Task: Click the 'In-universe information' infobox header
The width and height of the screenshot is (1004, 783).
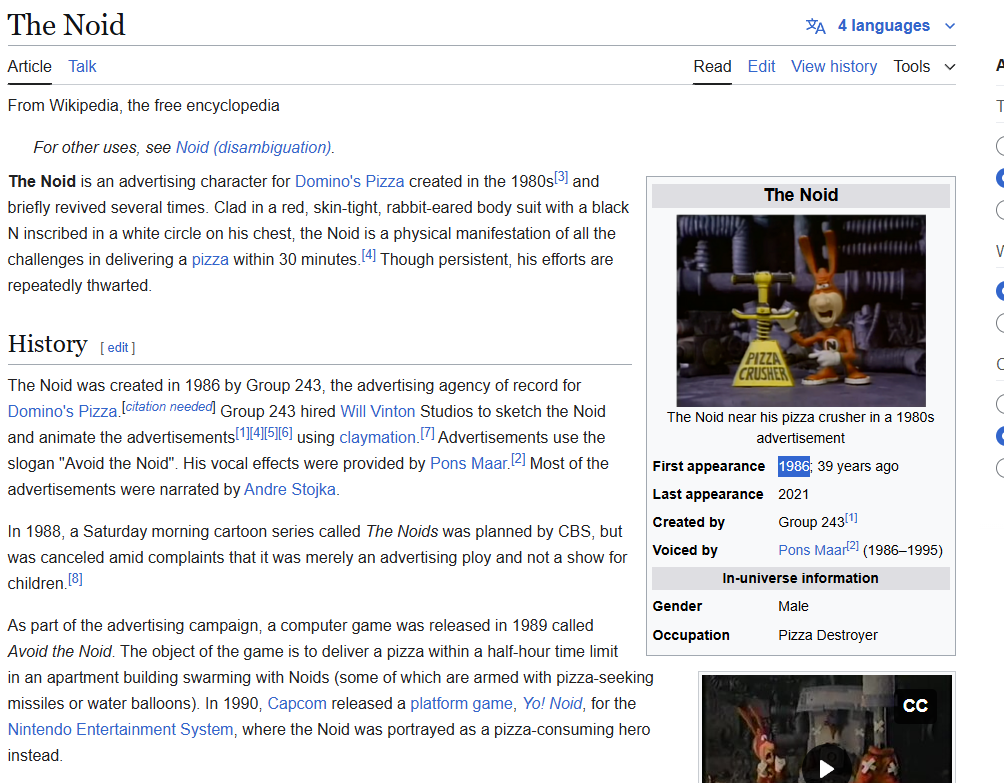Action: [800, 578]
